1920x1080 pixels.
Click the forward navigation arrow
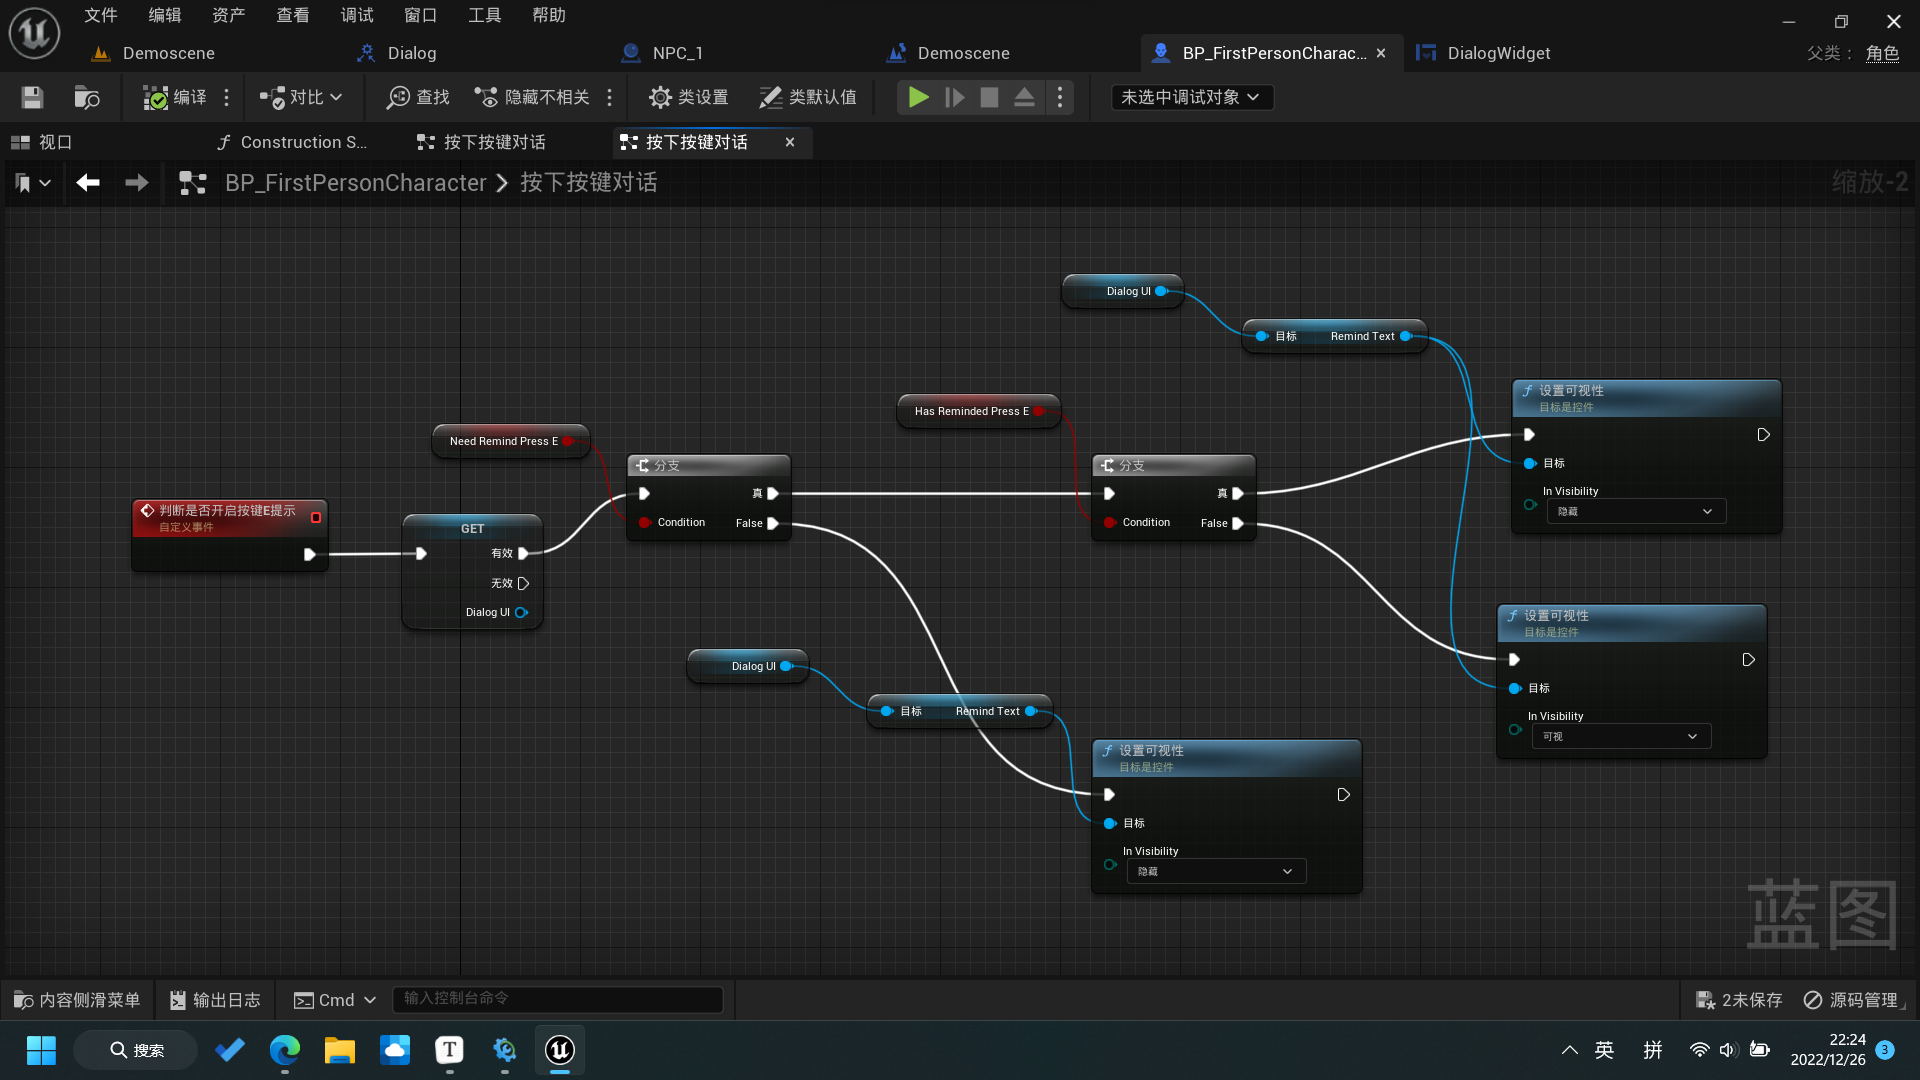point(137,182)
